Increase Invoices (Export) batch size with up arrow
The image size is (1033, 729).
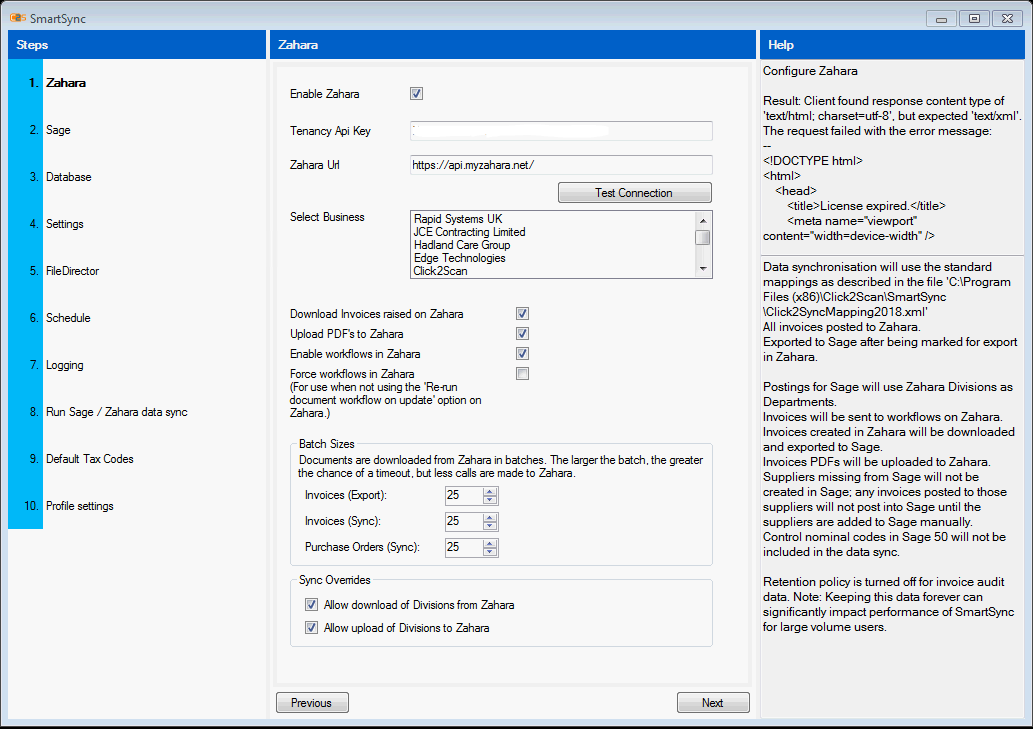click(489, 491)
